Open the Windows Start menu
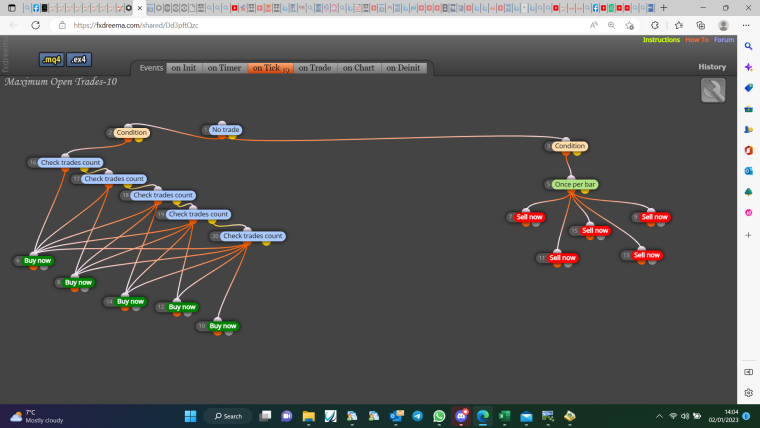 pyautogui.click(x=190, y=416)
